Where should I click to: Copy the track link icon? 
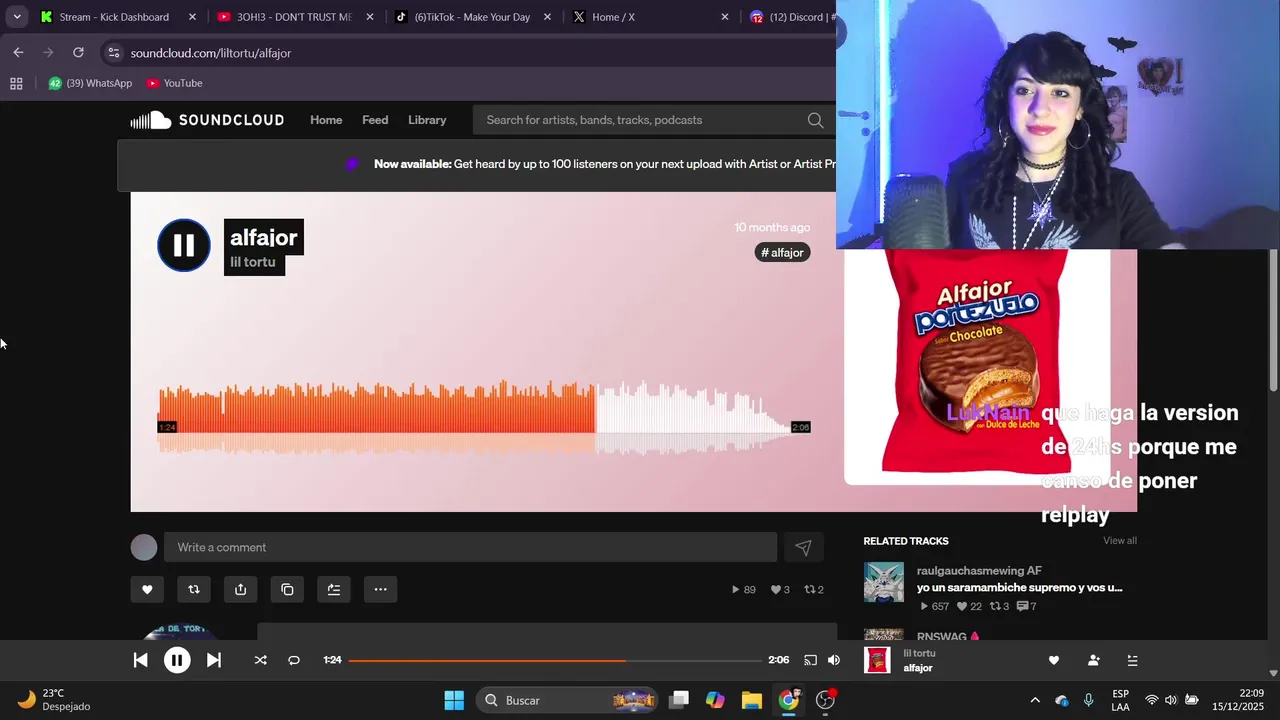[x=287, y=590]
